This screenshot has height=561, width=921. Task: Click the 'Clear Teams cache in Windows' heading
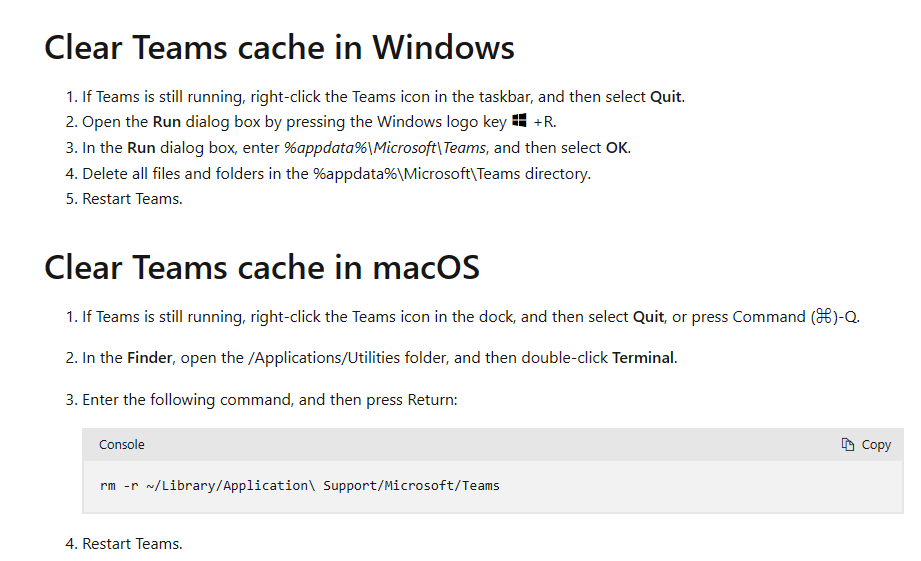(280, 48)
